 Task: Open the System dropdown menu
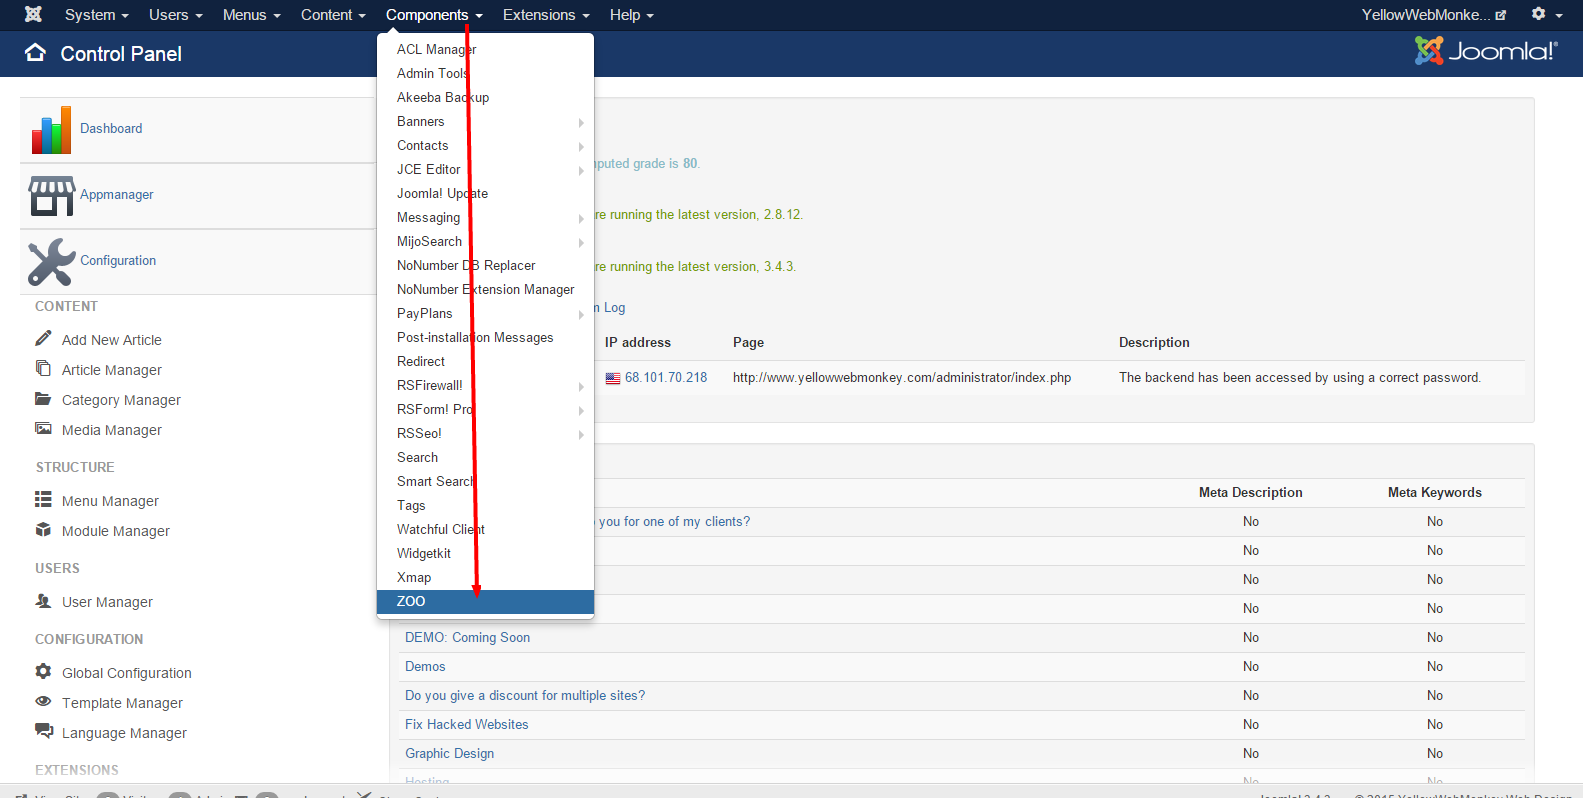pyautogui.click(x=96, y=15)
